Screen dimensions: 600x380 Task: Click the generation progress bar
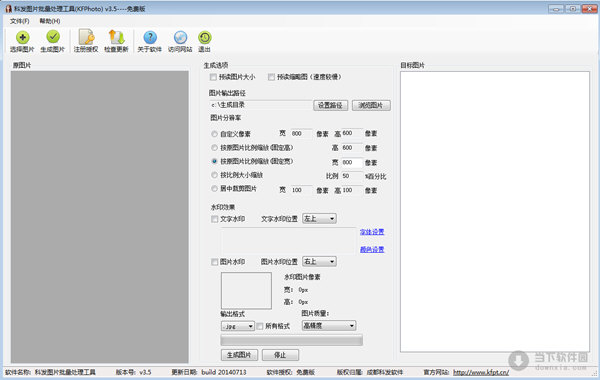click(292, 340)
